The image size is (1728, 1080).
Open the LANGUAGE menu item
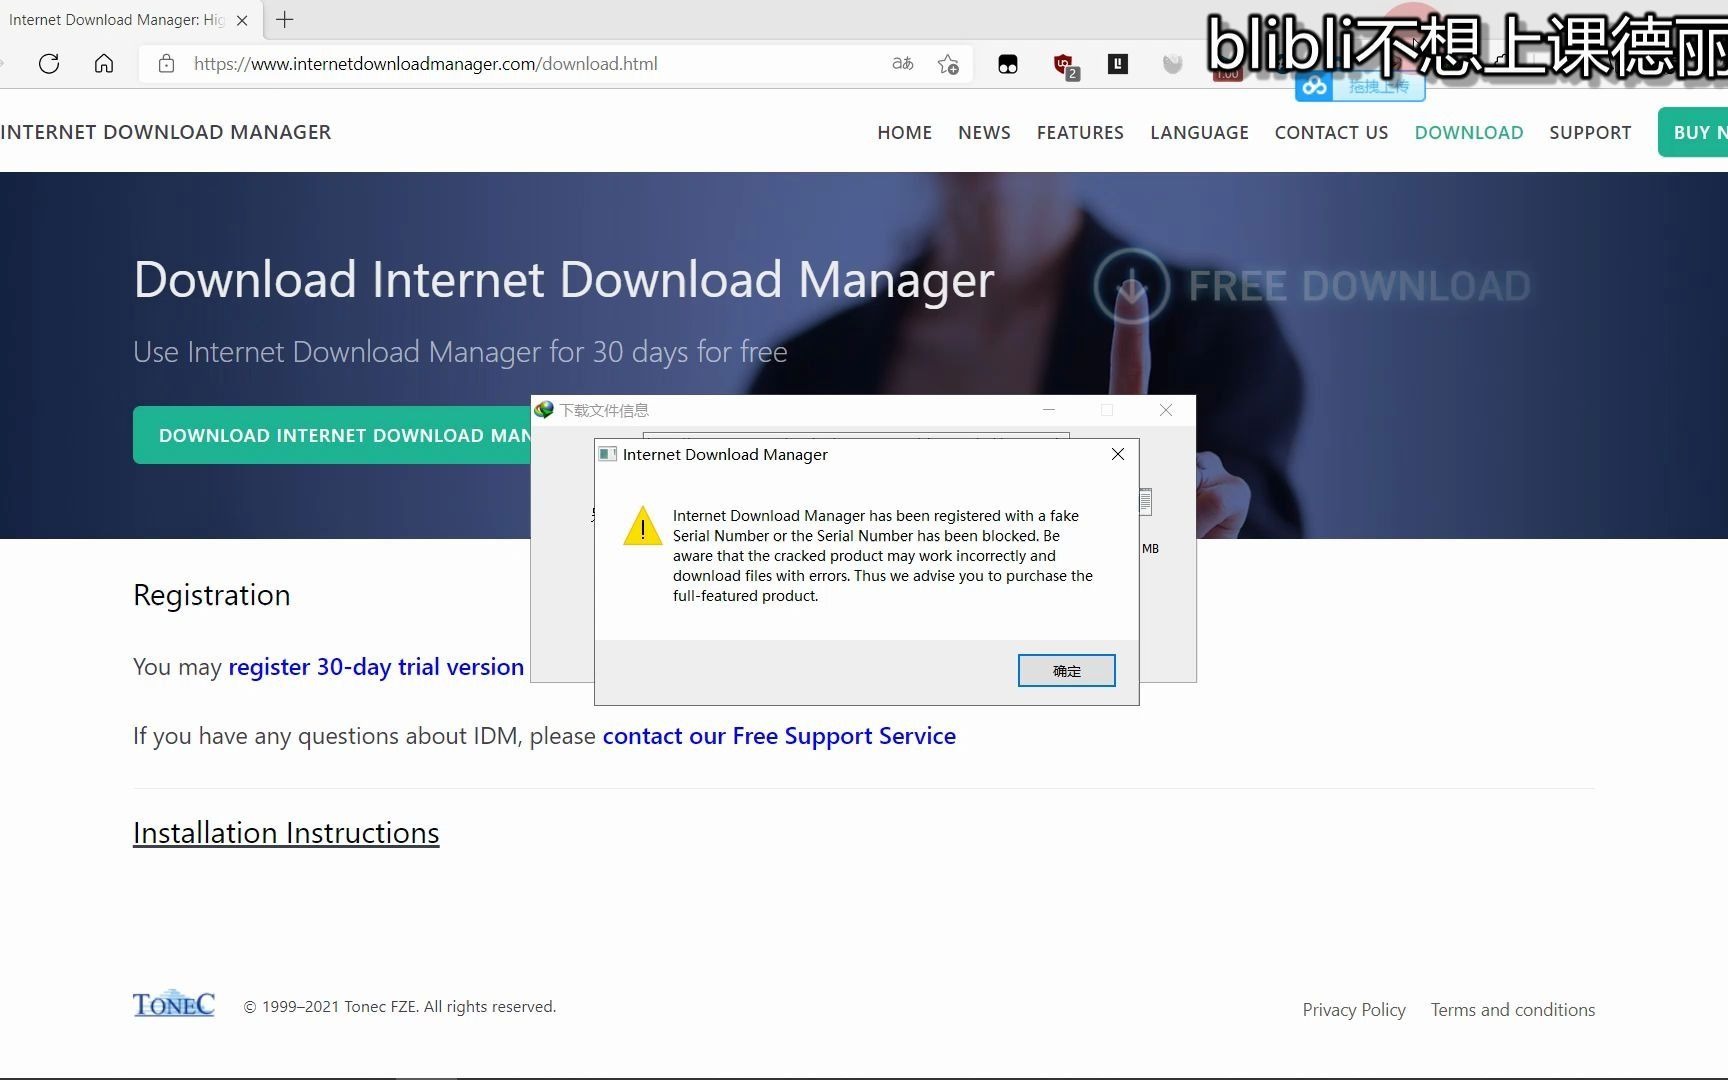(1199, 133)
